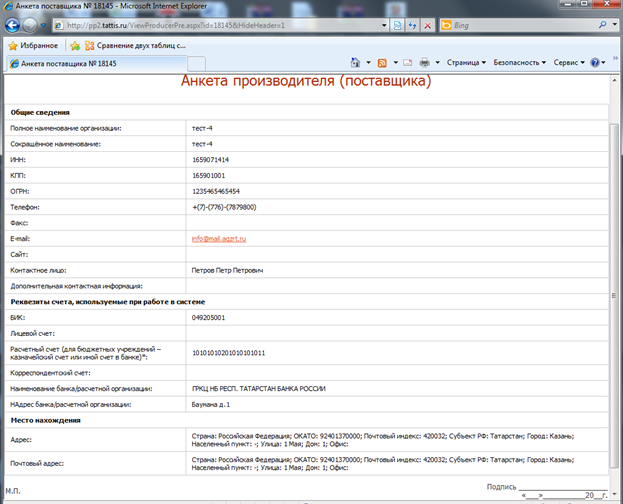Open the search provider dropdown arrow
623x504 pixels.
pos(614,25)
